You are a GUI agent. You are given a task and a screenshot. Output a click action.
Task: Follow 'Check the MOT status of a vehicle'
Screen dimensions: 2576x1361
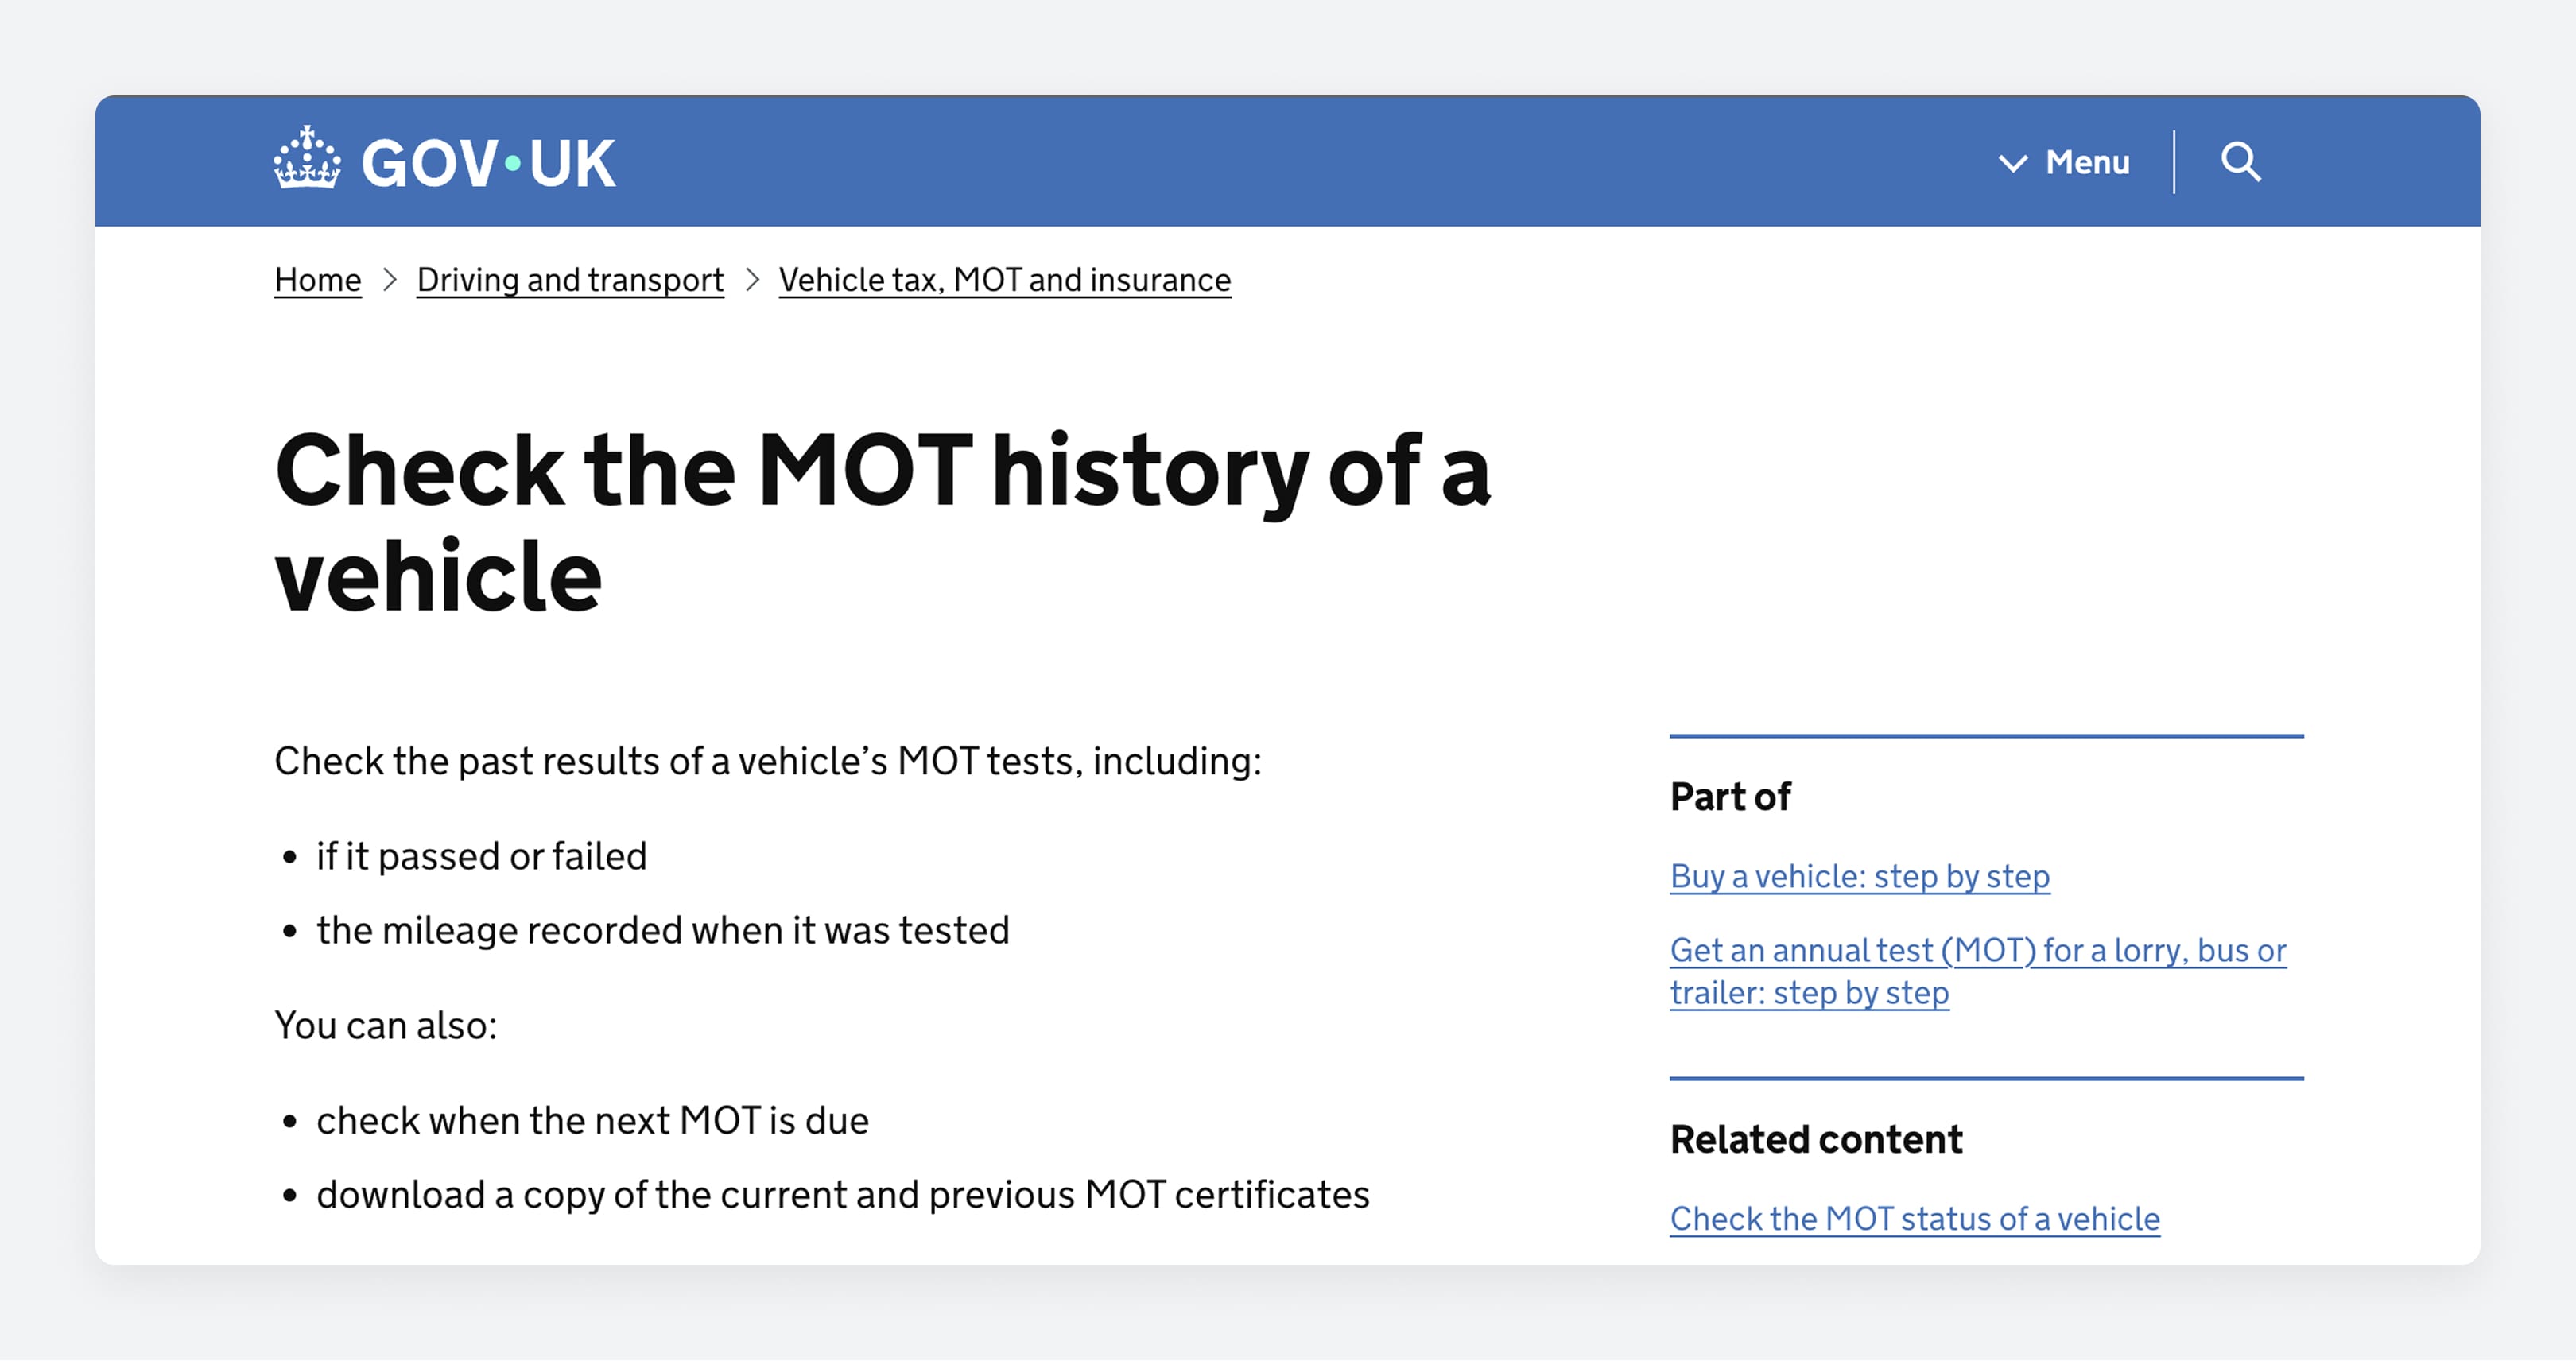click(x=1914, y=1219)
